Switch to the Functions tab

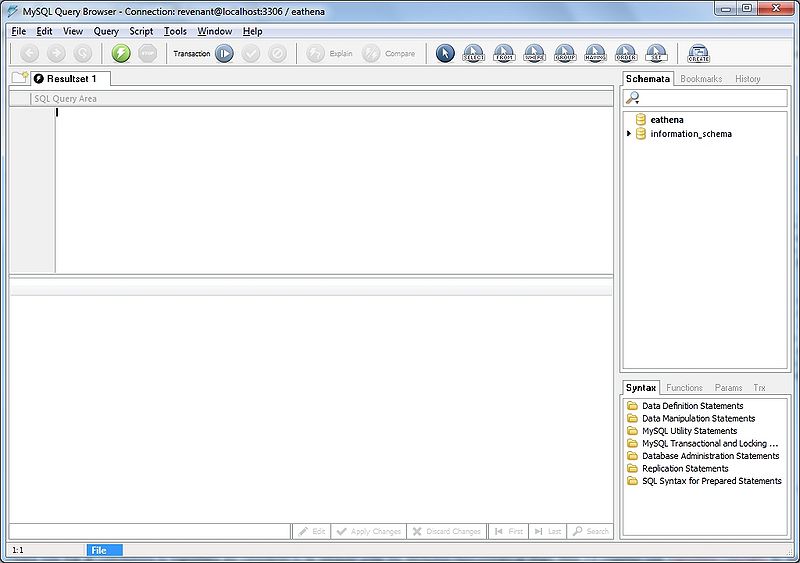[684, 387]
